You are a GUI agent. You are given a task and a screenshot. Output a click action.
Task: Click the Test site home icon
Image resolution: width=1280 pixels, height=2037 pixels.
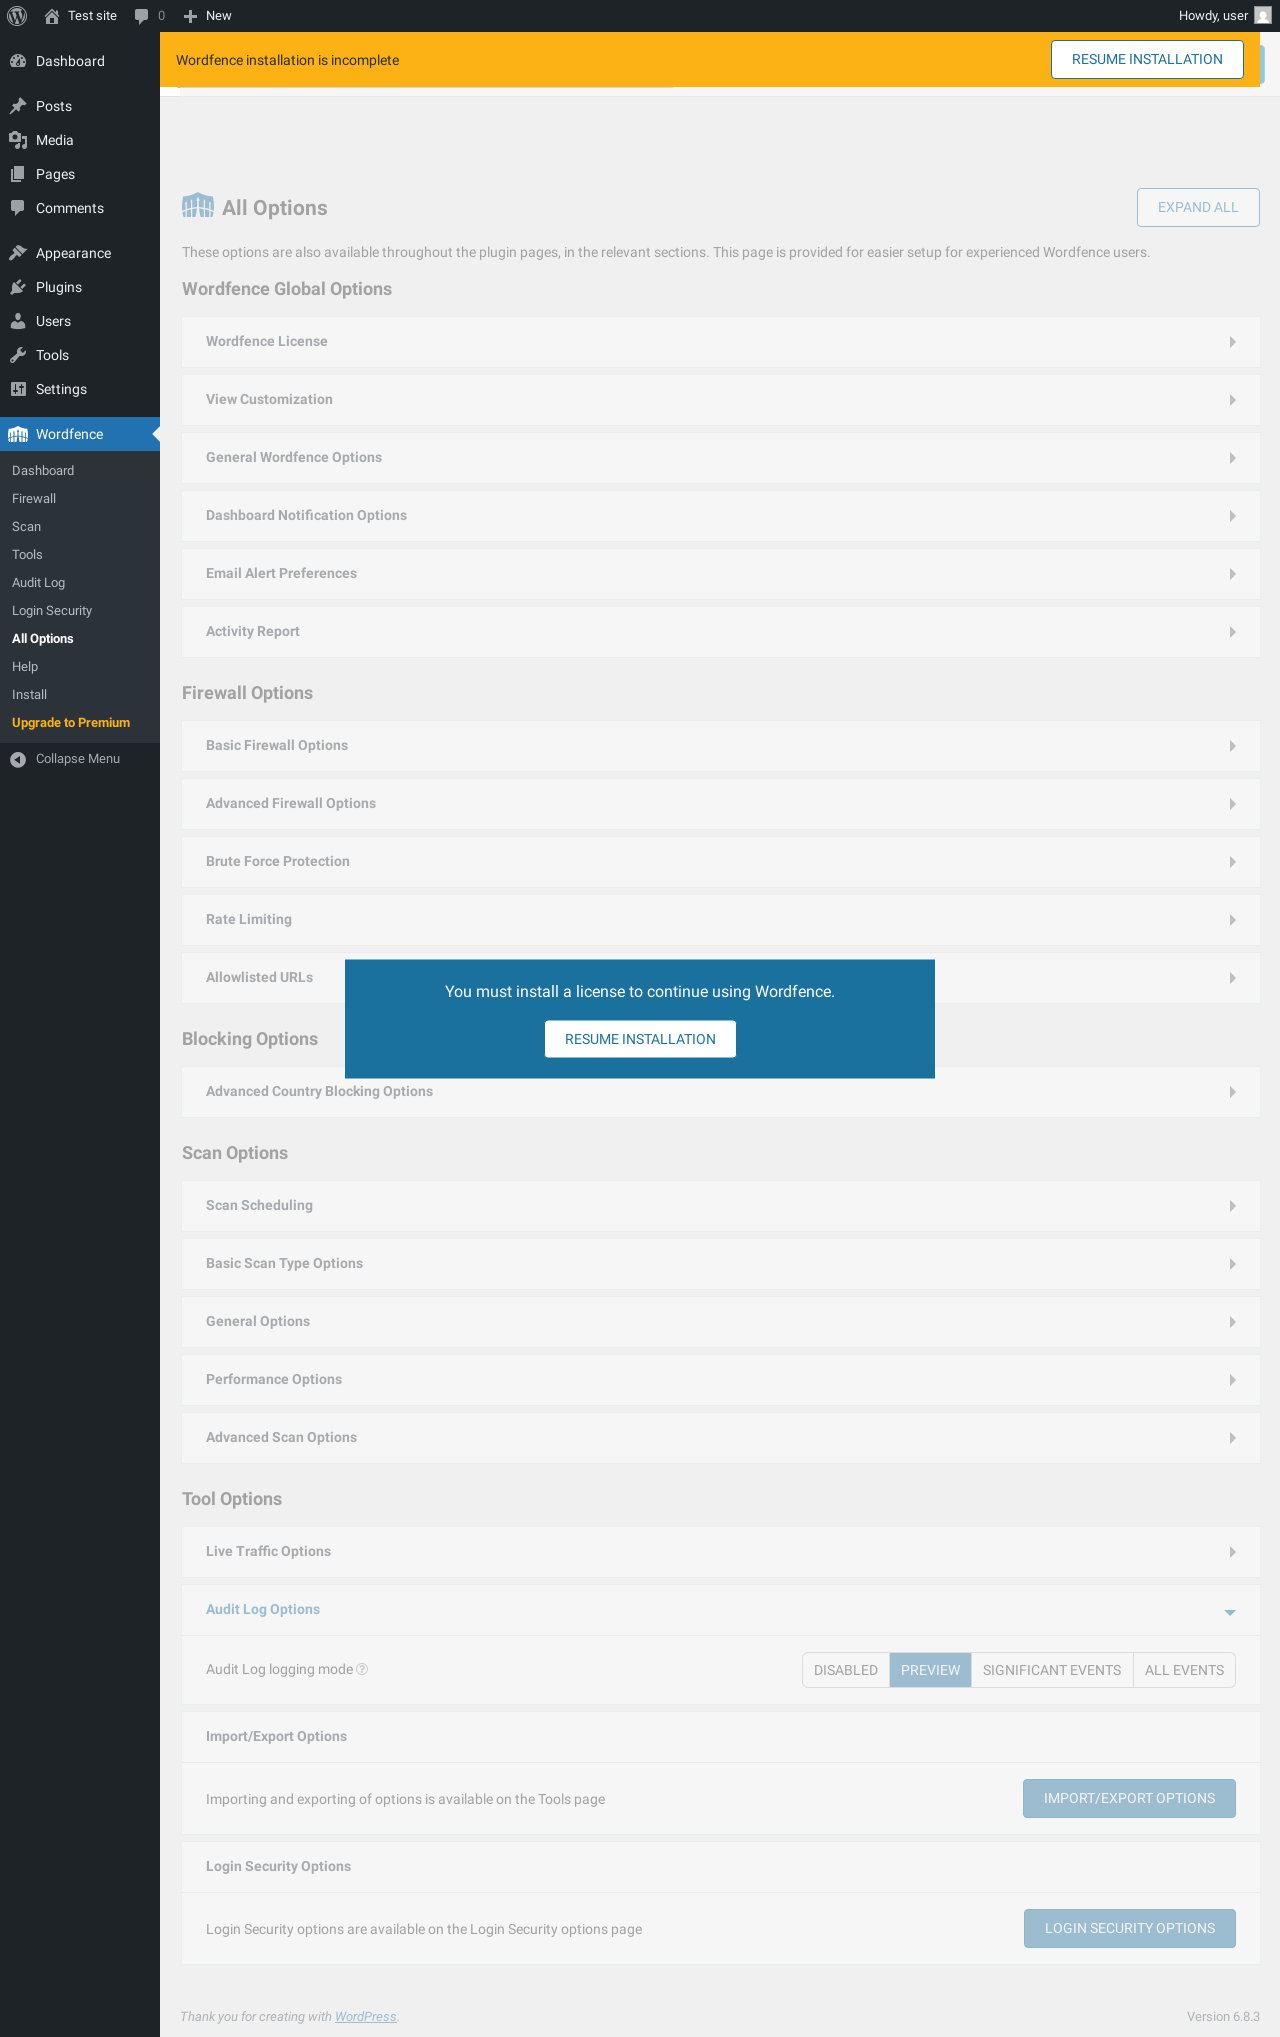52,16
